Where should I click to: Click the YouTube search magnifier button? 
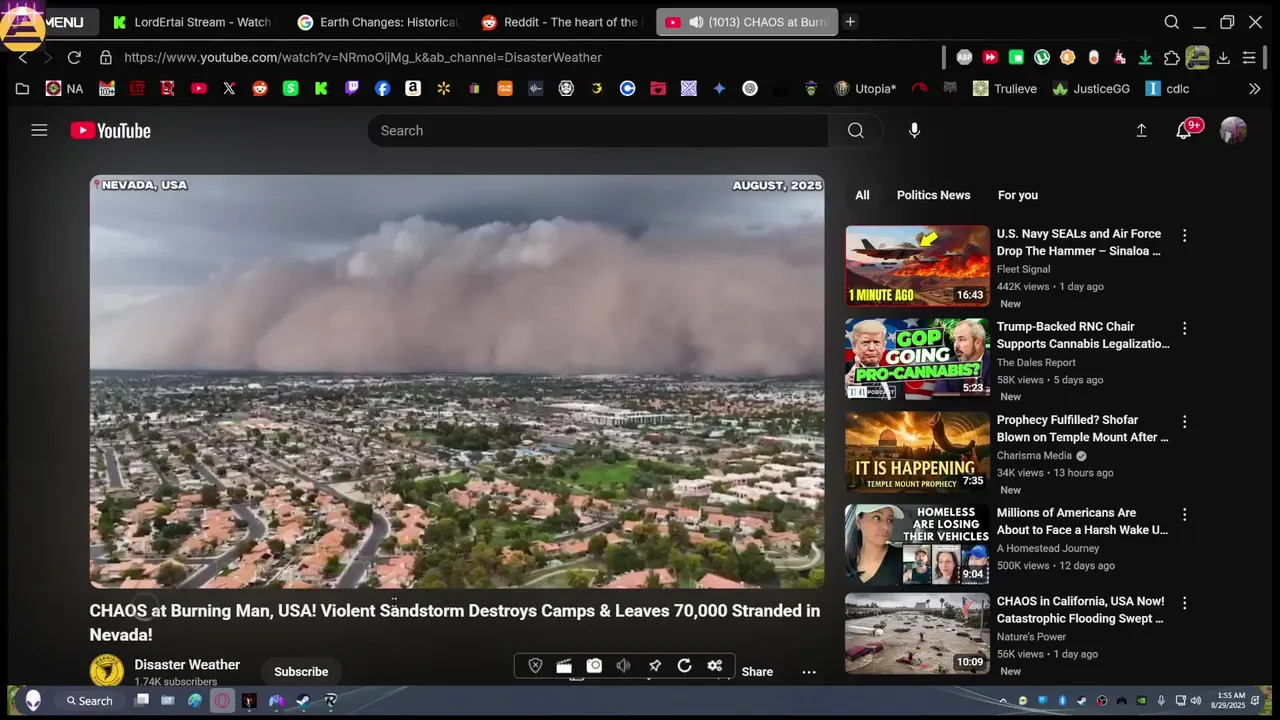855,130
